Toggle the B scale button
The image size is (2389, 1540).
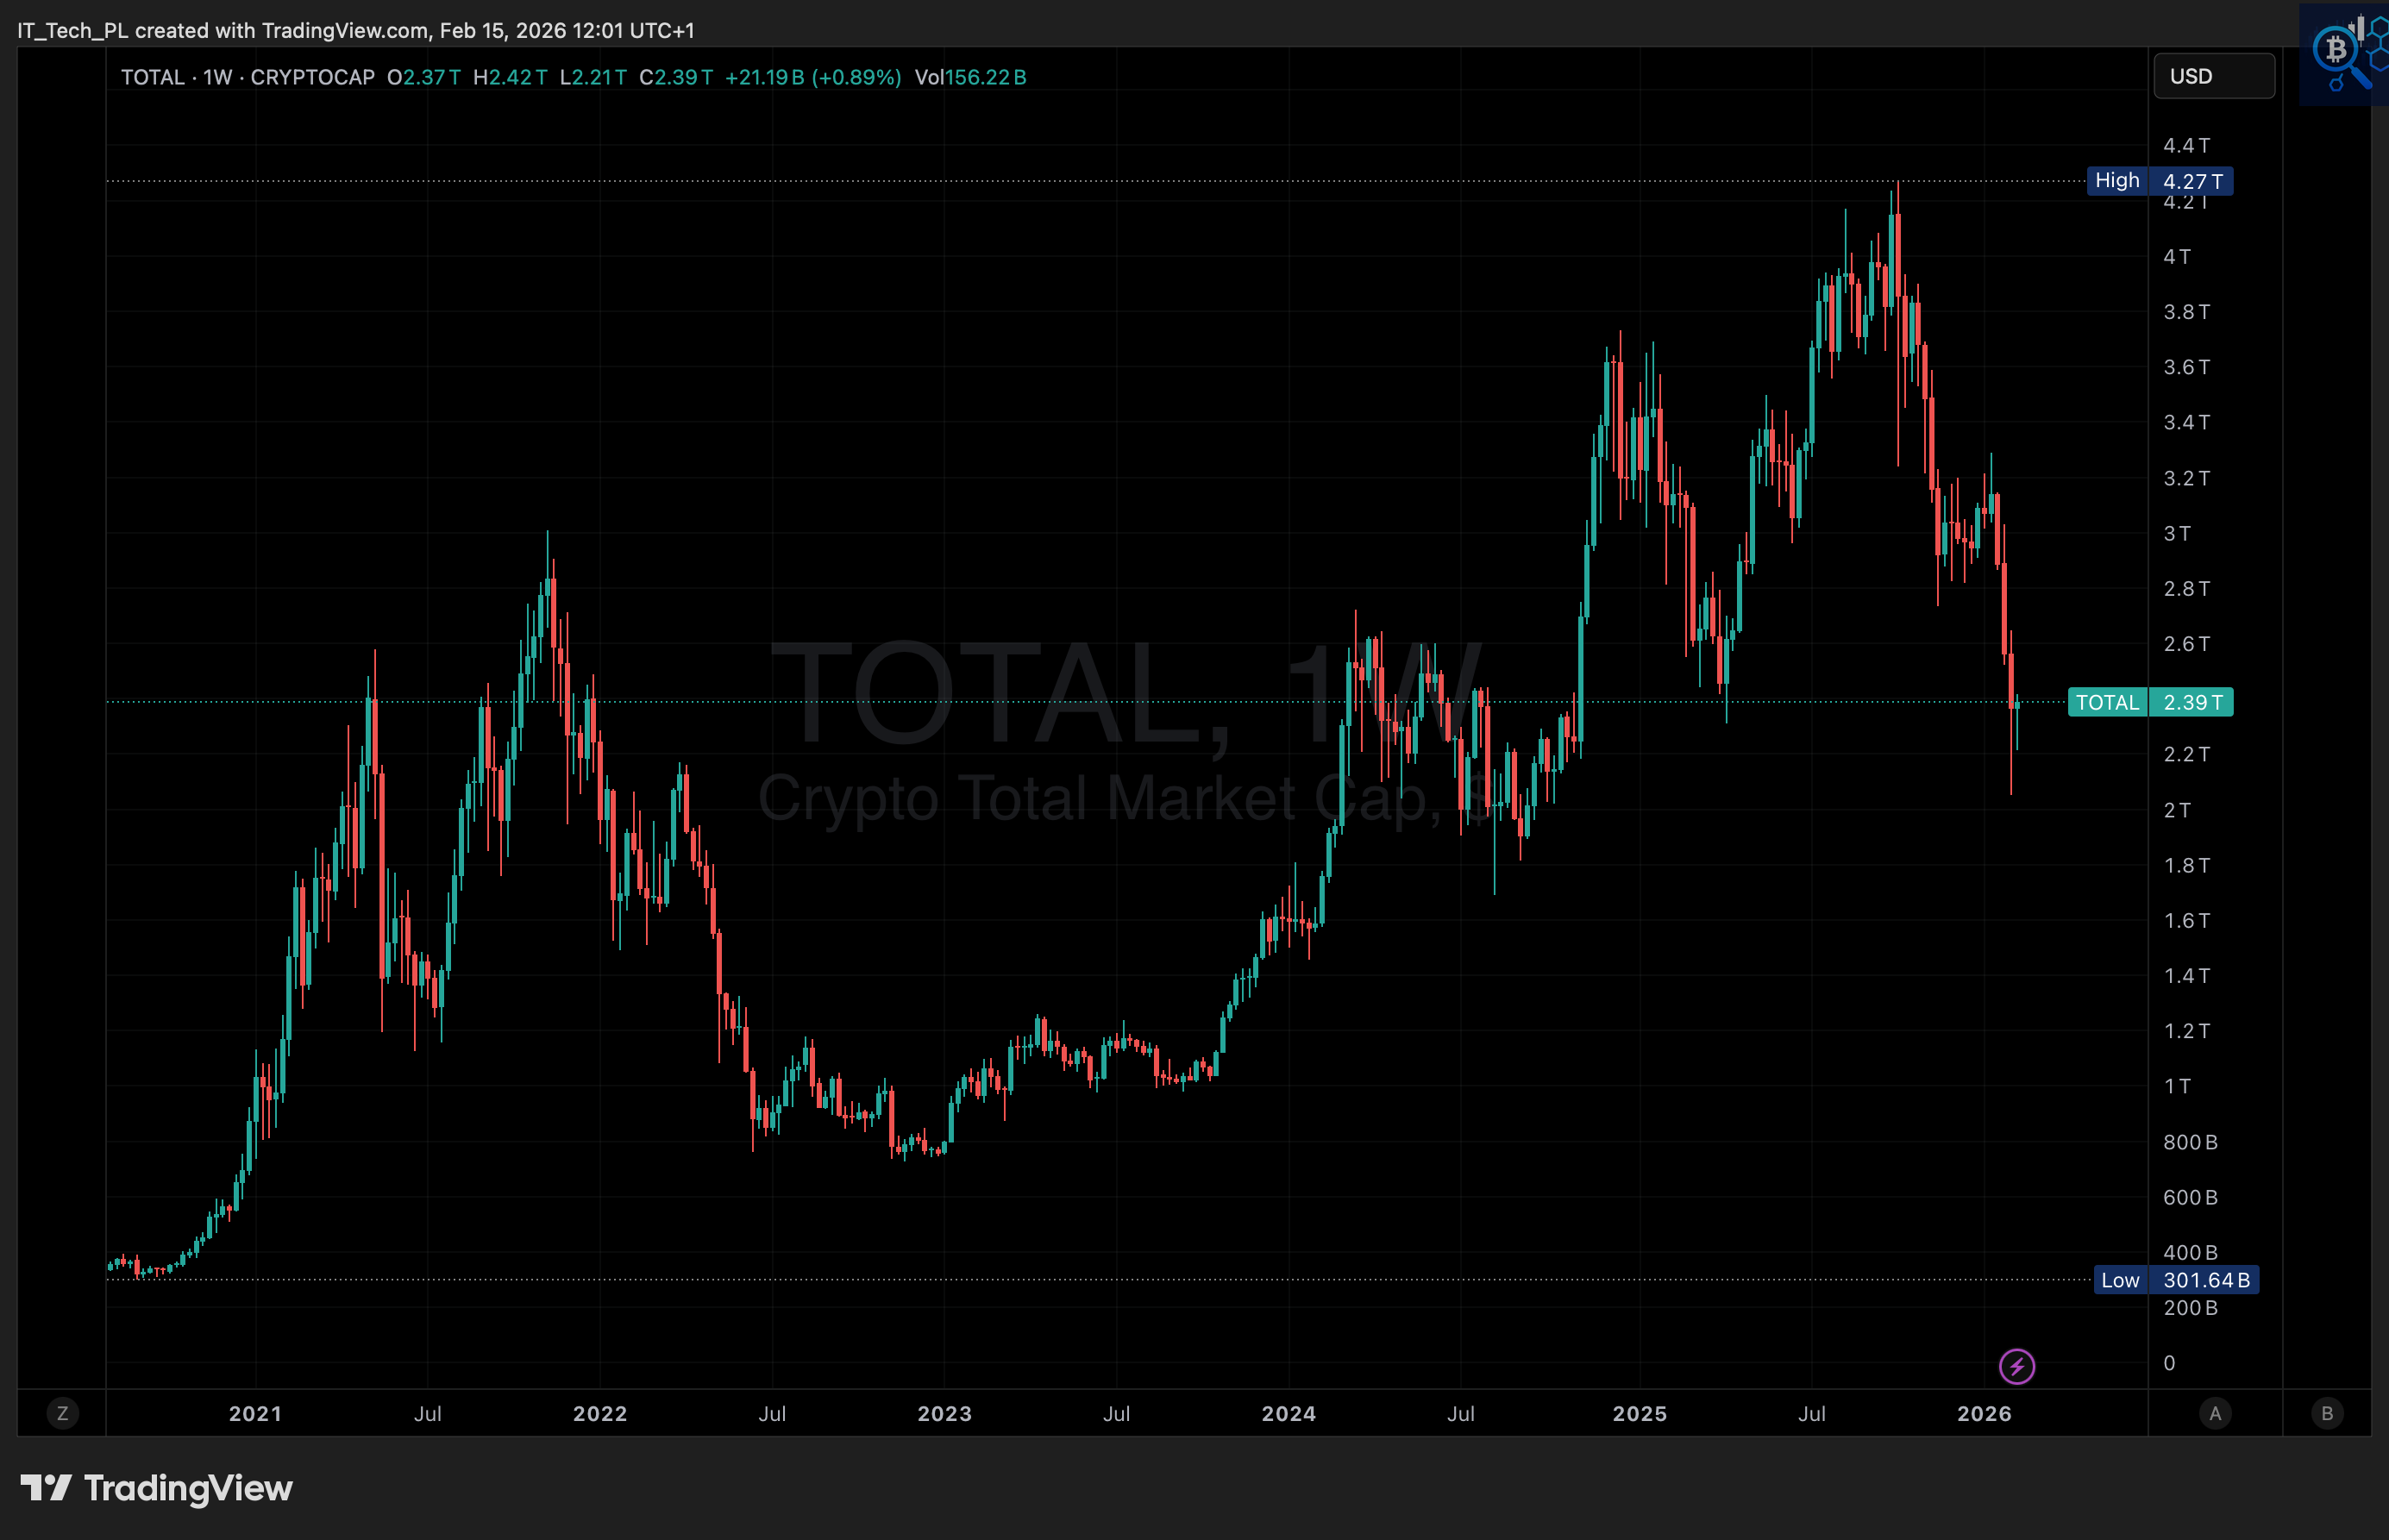click(2327, 1413)
